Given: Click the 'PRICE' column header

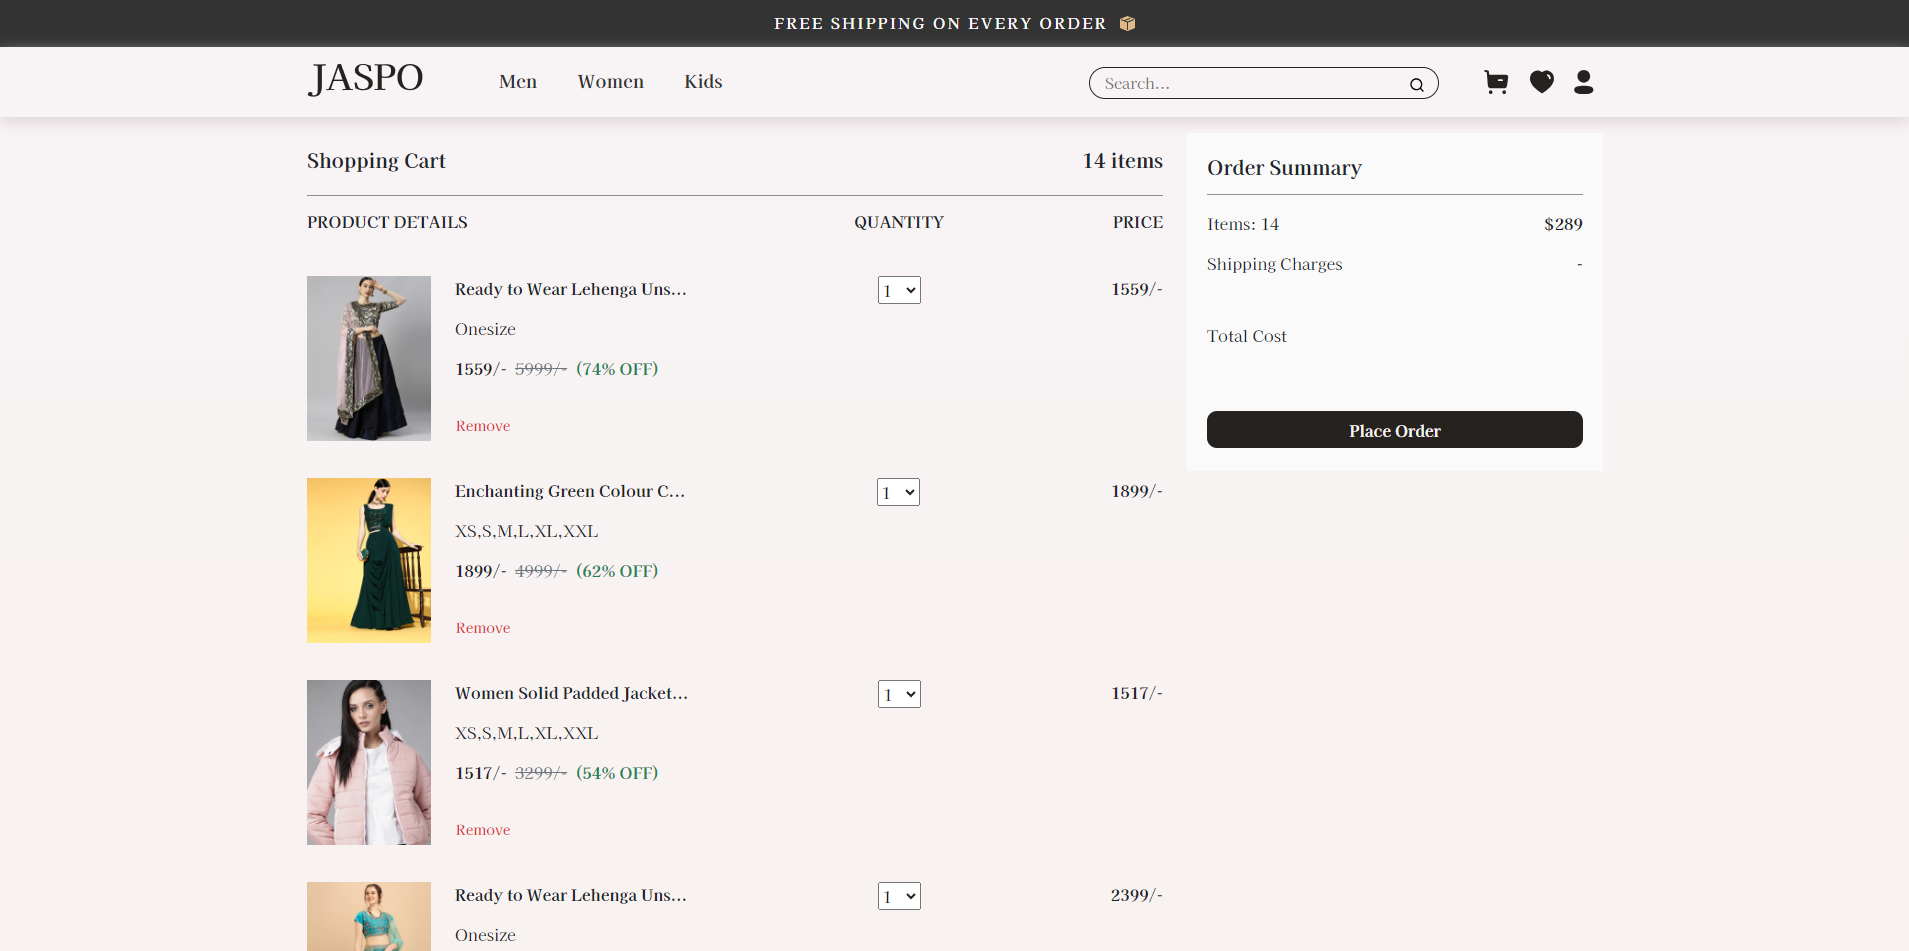Looking at the screenshot, I should point(1138,222).
